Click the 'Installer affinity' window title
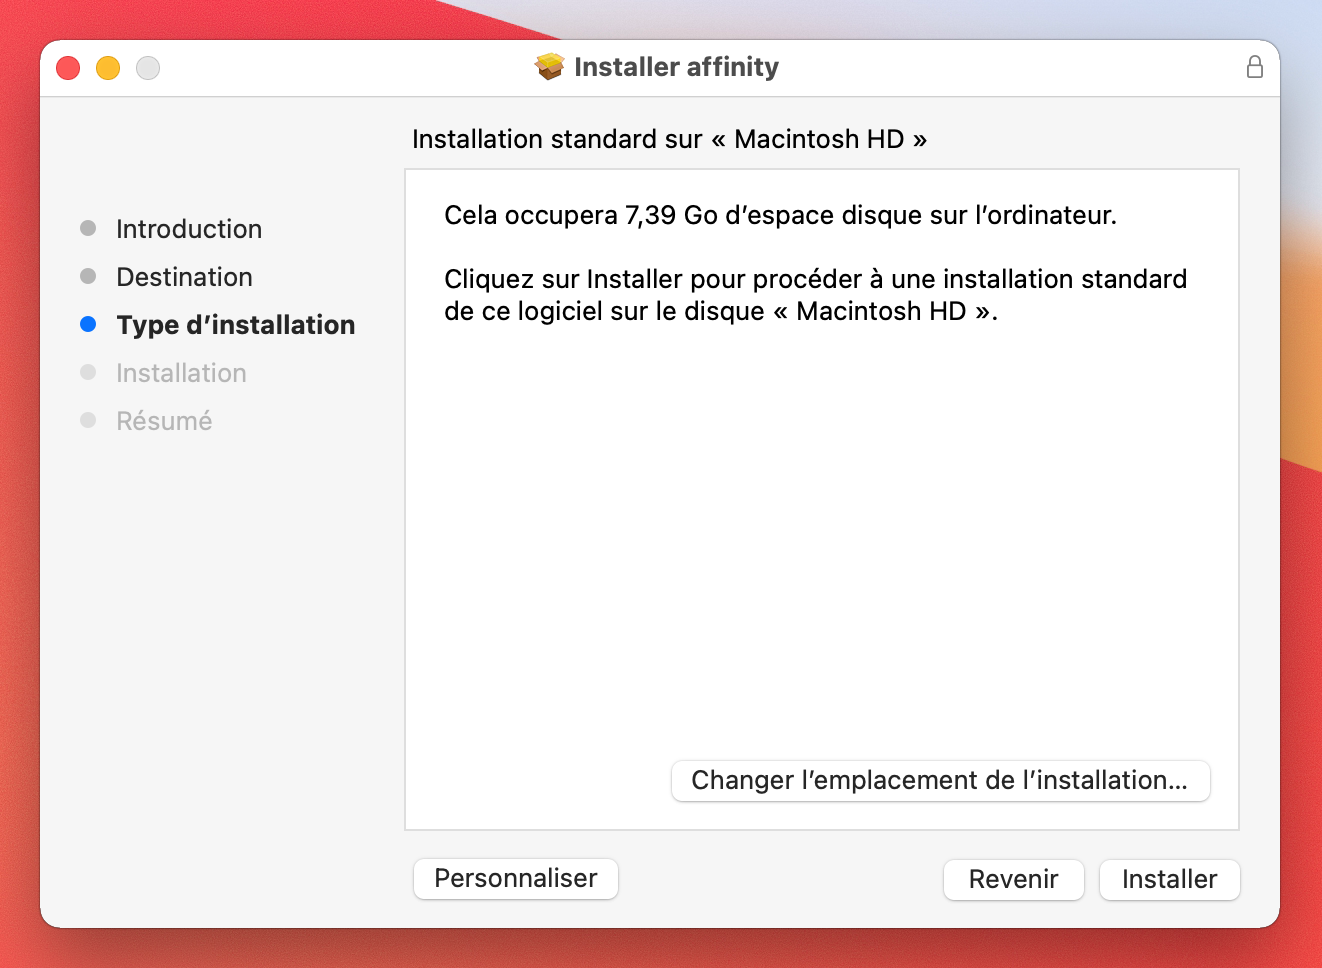Image resolution: width=1322 pixels, height=968 pixels. pos(676,67)
